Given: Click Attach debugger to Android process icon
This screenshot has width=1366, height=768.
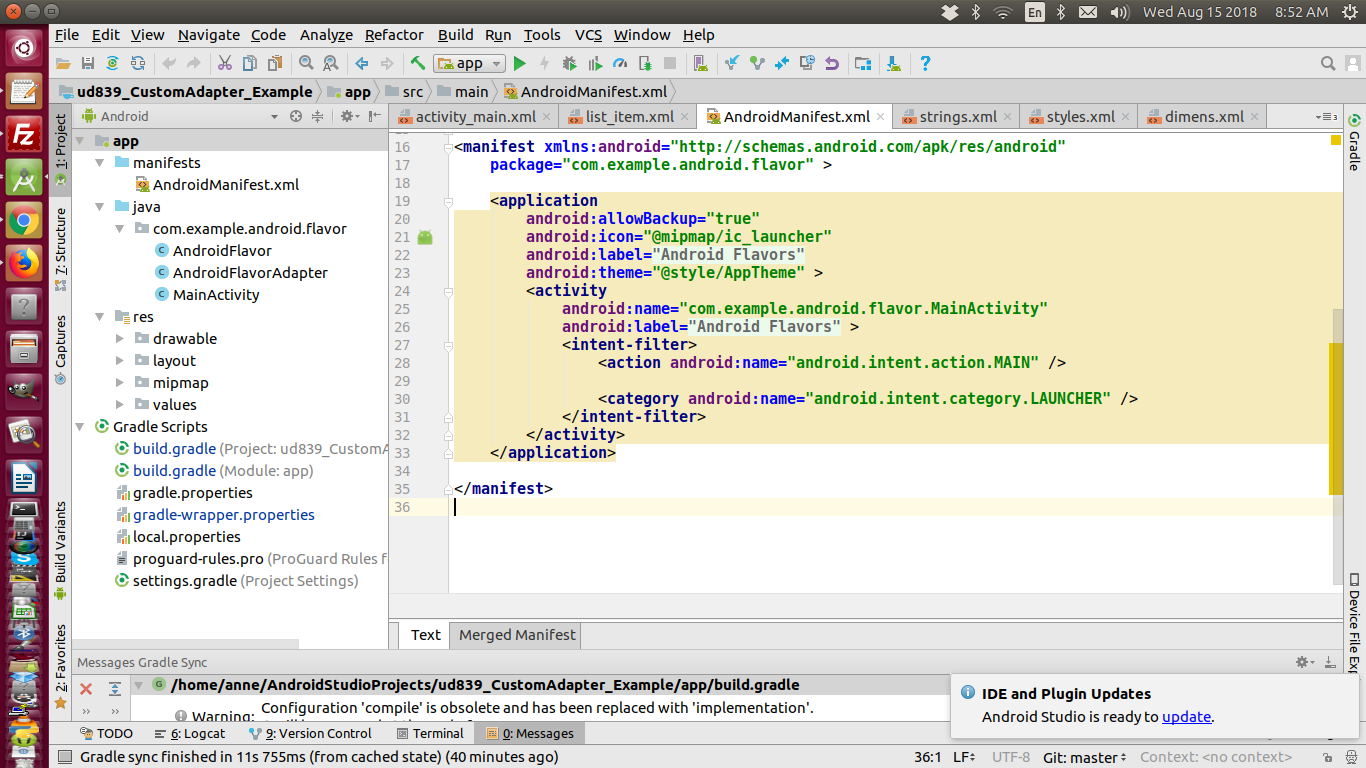Looking at the screenshot, I should (645, 63).
